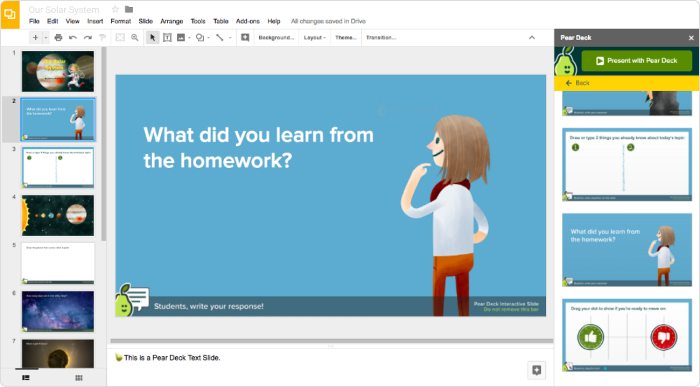Screen dimensions: 700x387
Task: Switch to grid view icon
Action: click(79, 378)
